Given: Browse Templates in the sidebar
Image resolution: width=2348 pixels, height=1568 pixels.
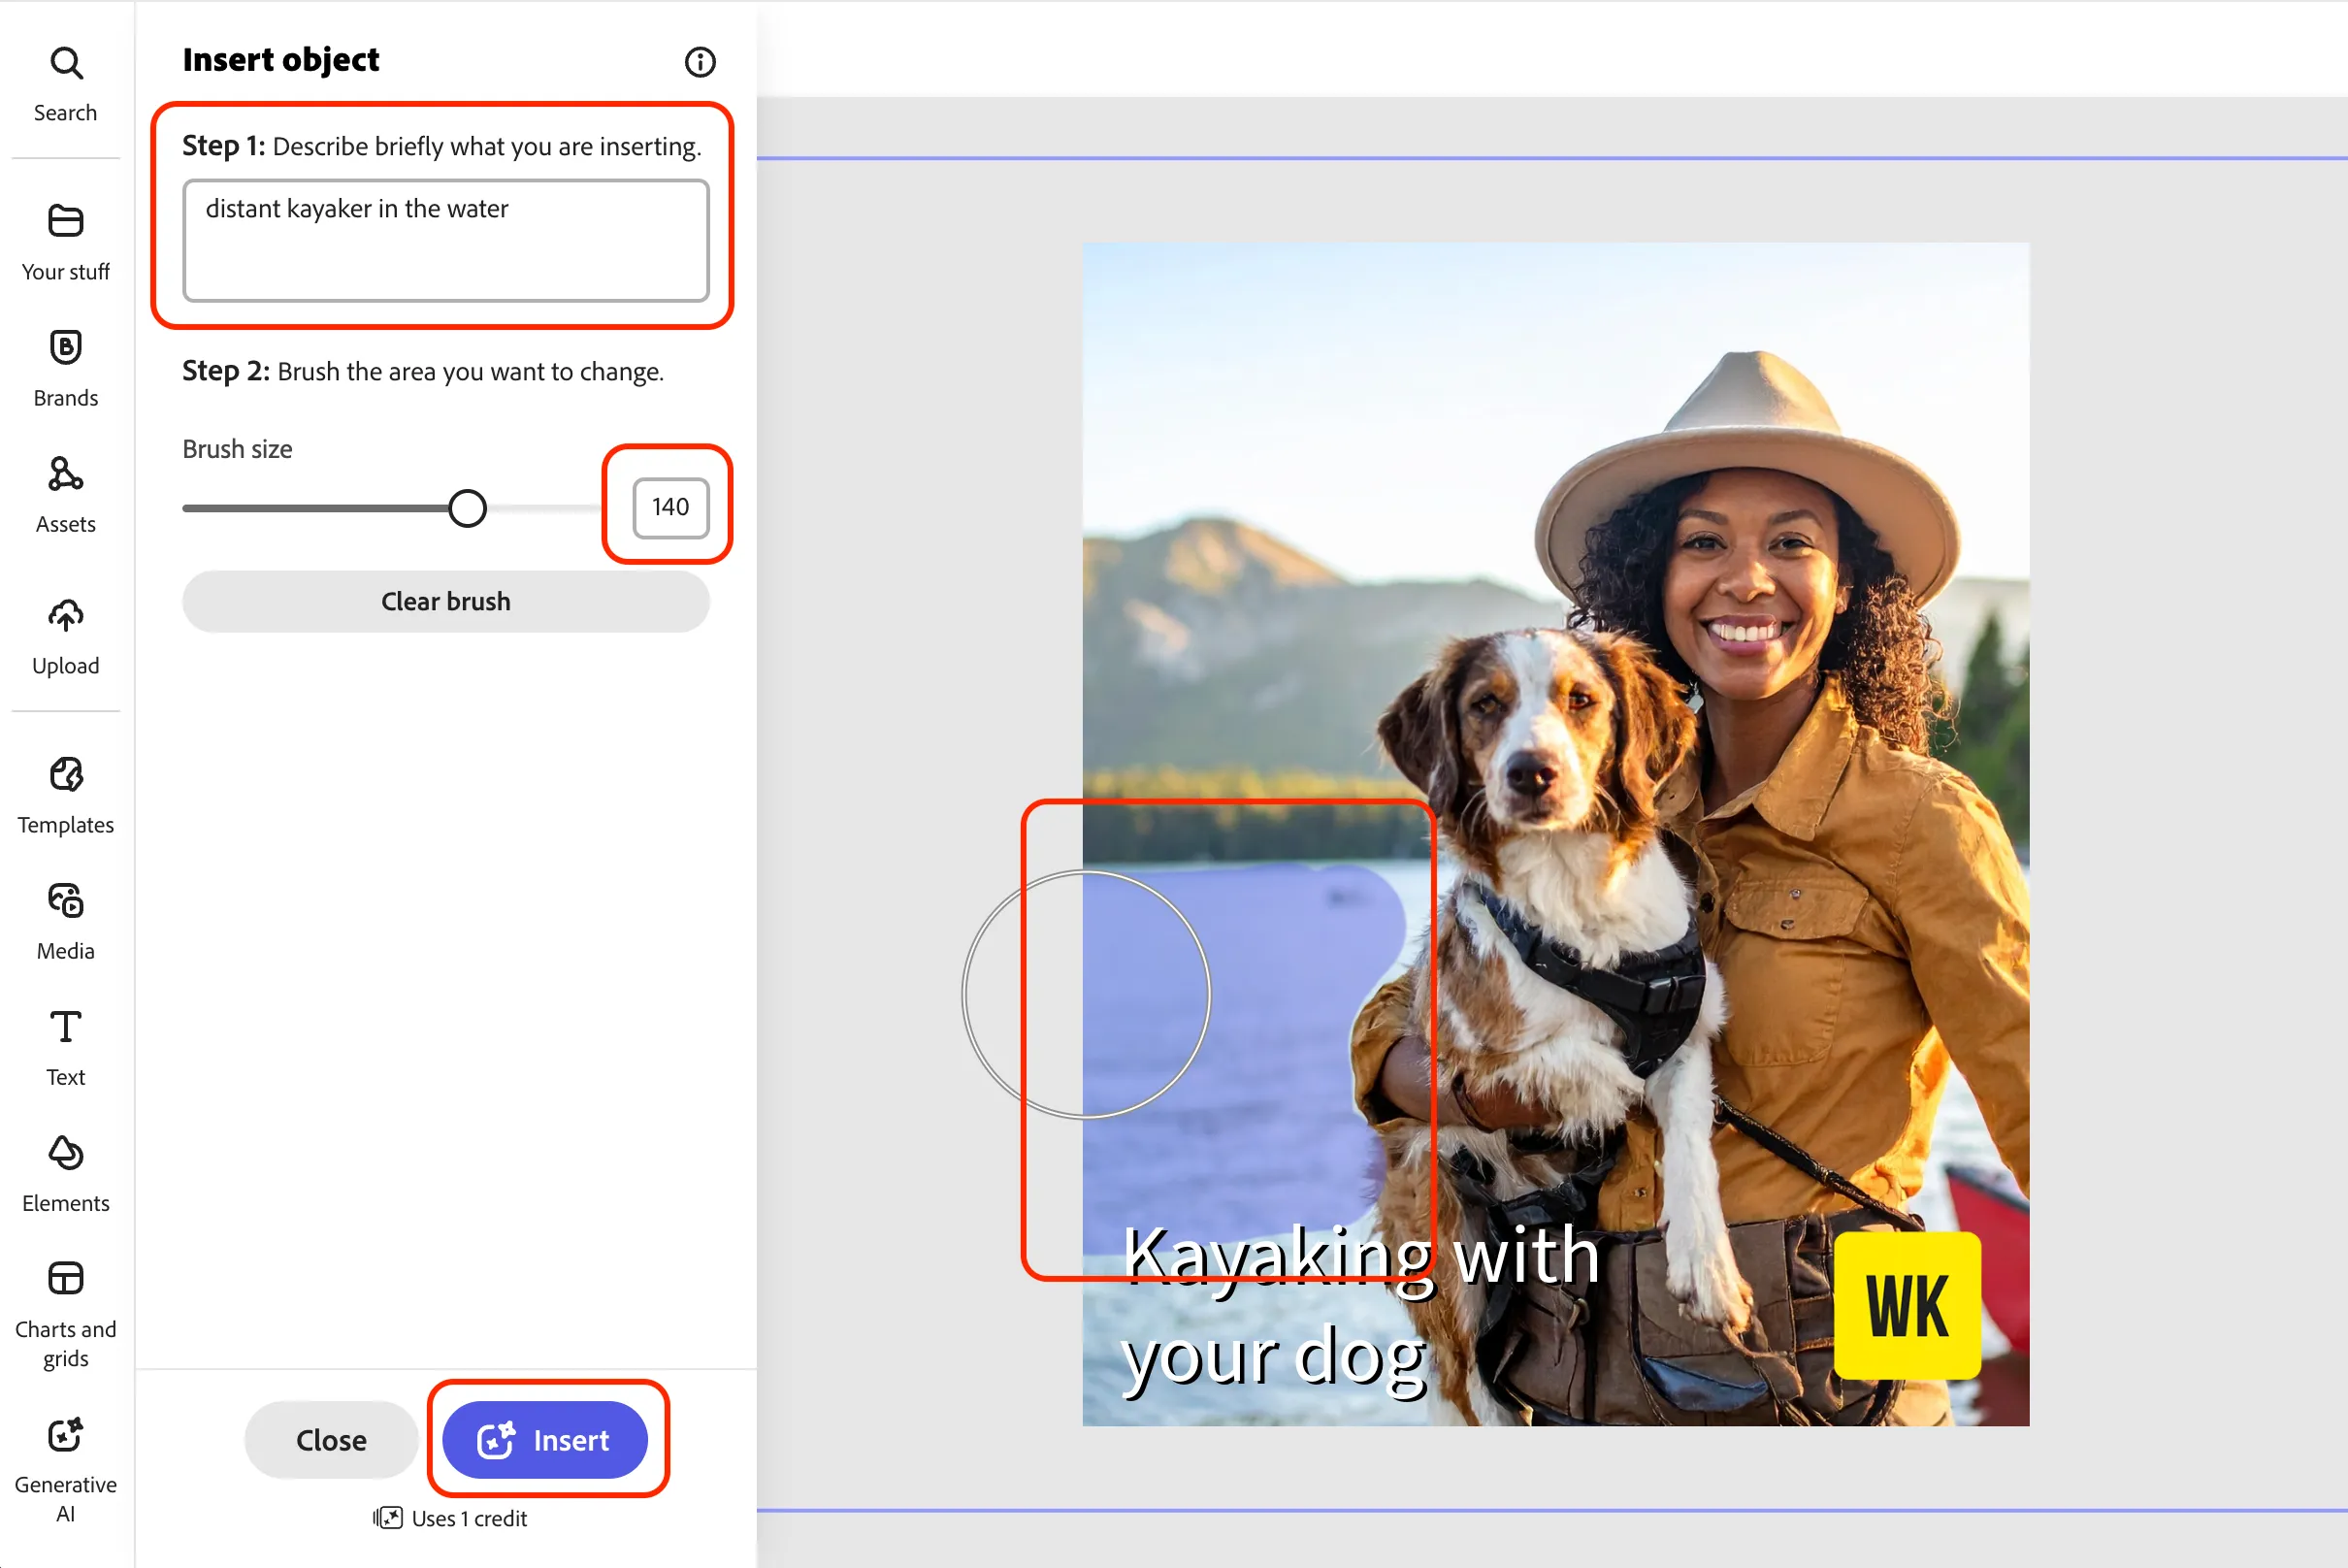Looking at the screenshot, I should pos(66,796).
